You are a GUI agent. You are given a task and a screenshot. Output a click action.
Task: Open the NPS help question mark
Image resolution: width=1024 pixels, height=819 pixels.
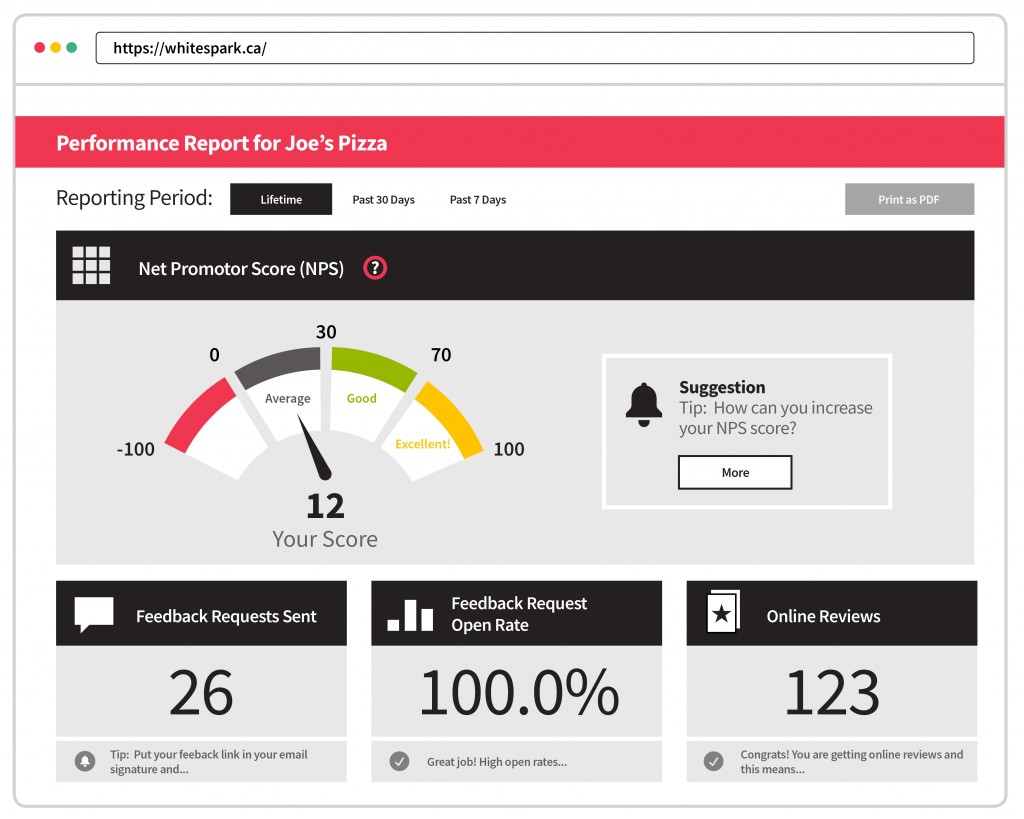pos(375,268)
